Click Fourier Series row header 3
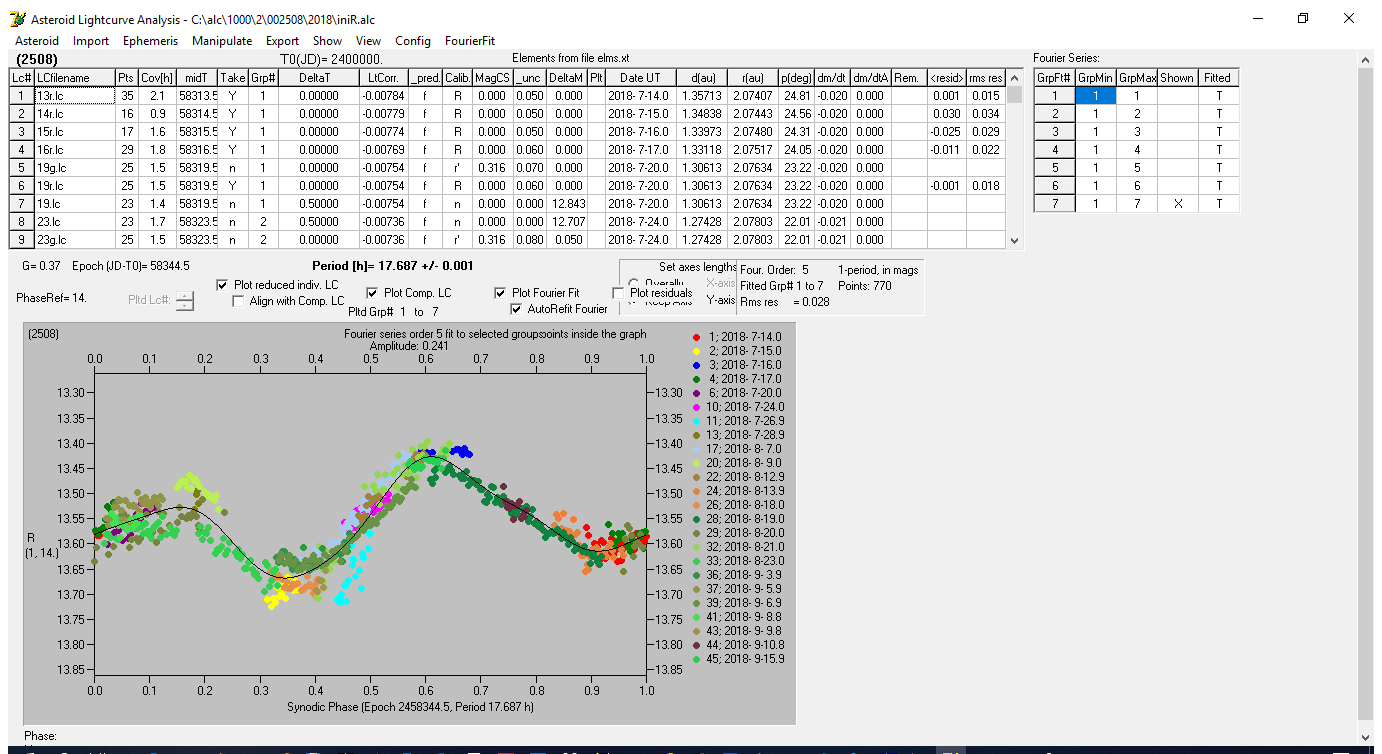This screenshot has width=1382, height=754. (1054, 132)
